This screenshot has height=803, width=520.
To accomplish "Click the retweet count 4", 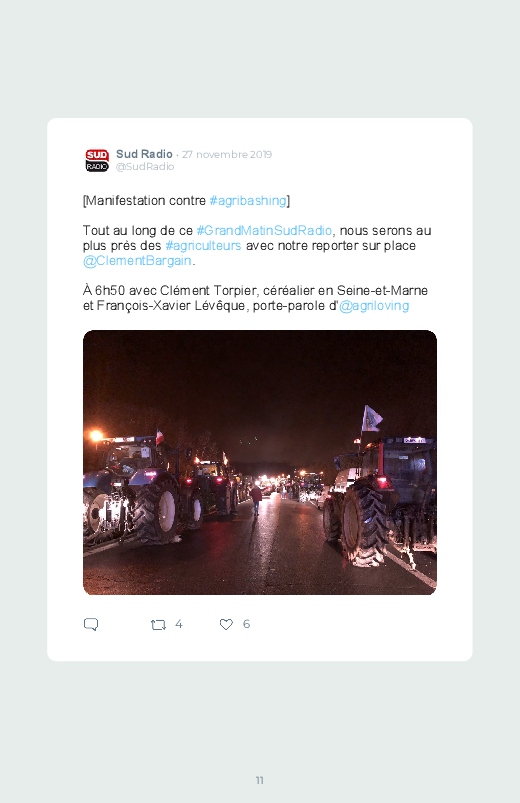I will point(178,624).
